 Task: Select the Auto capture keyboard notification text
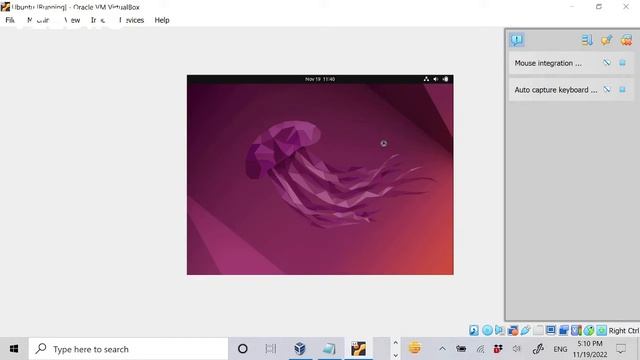(x=556, y=90)
